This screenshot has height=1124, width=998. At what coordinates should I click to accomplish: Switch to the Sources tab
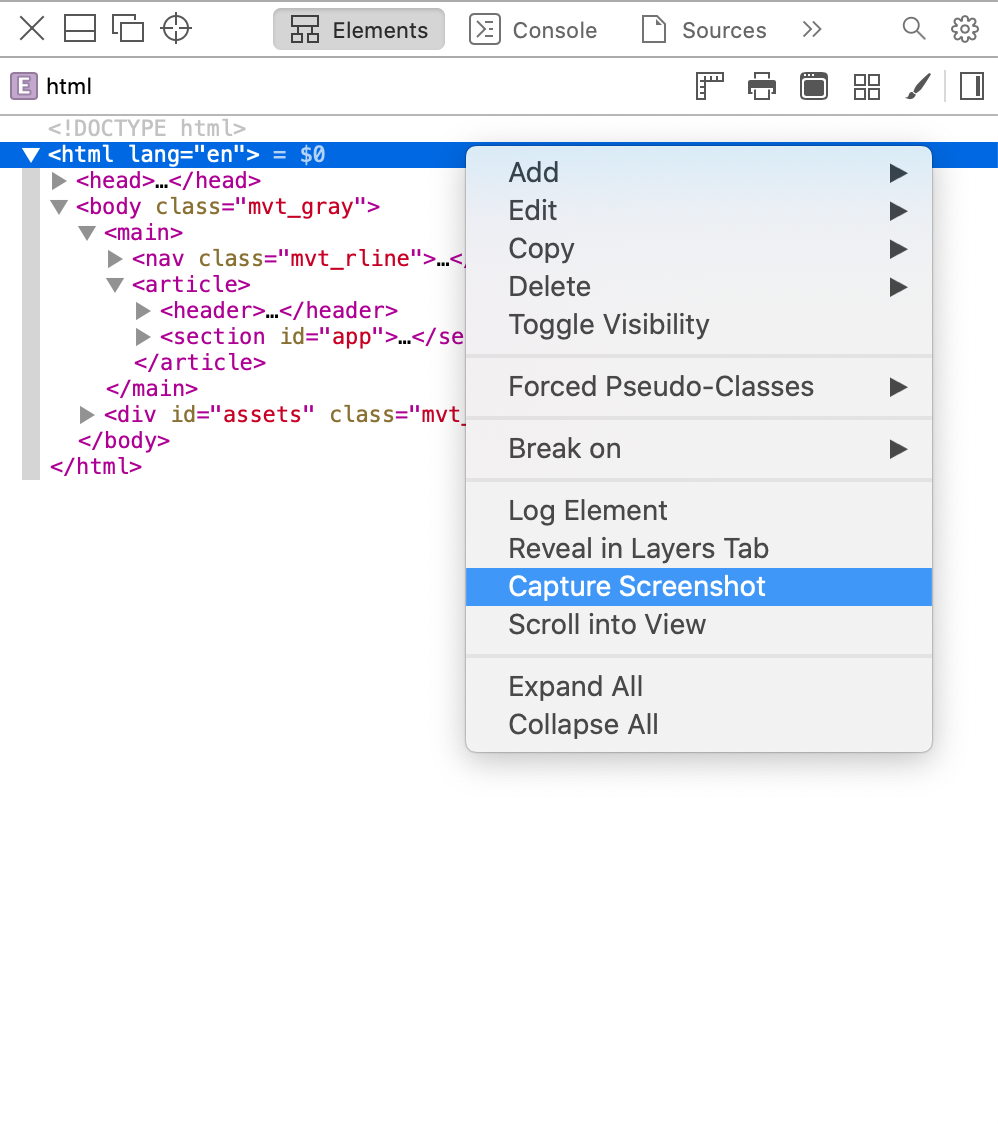click(x=704, y=29)
